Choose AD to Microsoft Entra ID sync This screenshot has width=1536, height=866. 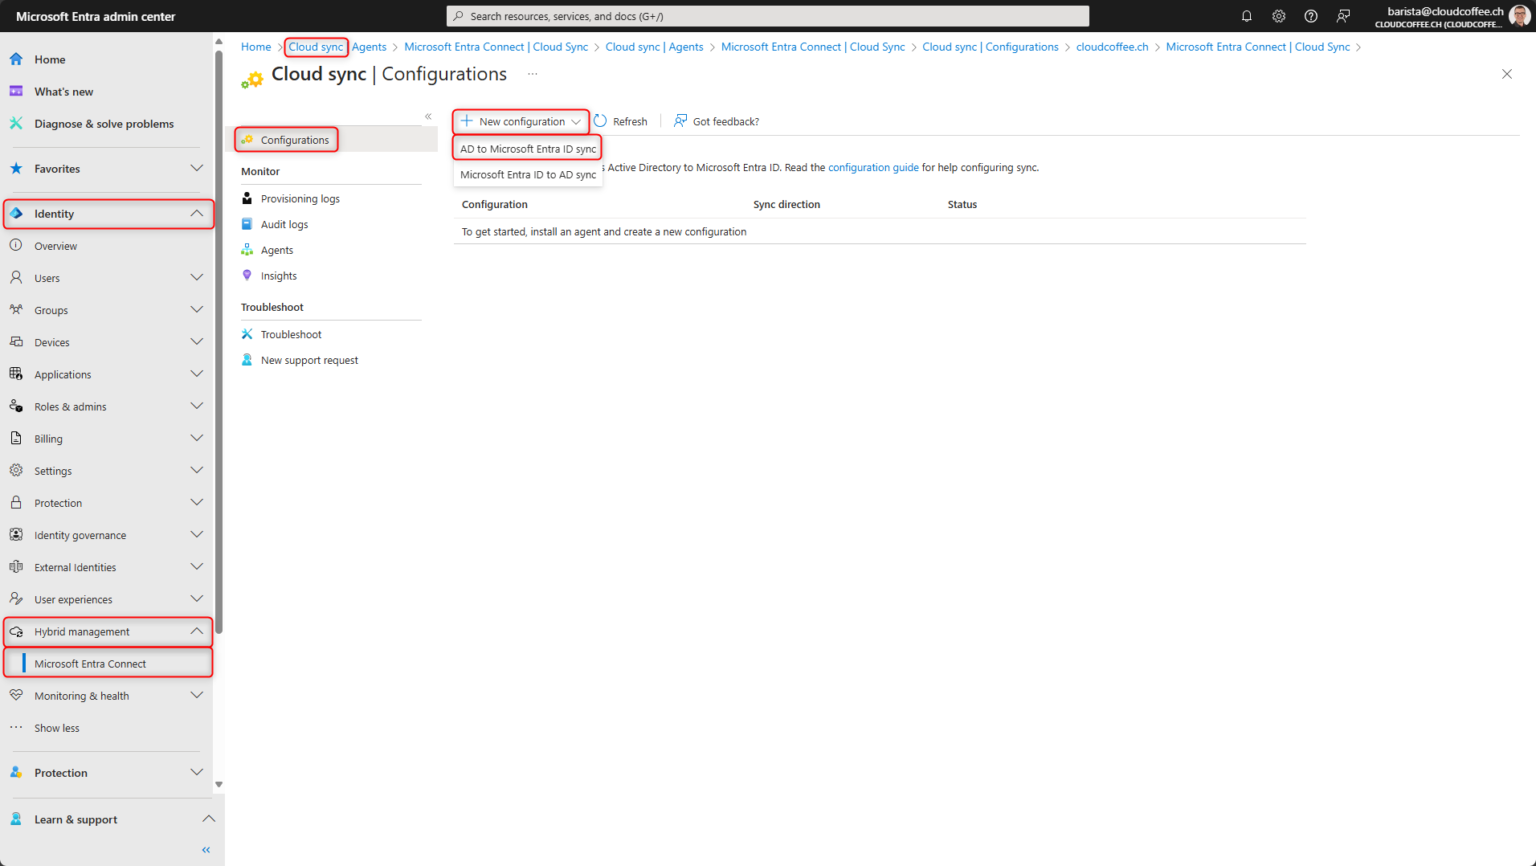527,147
